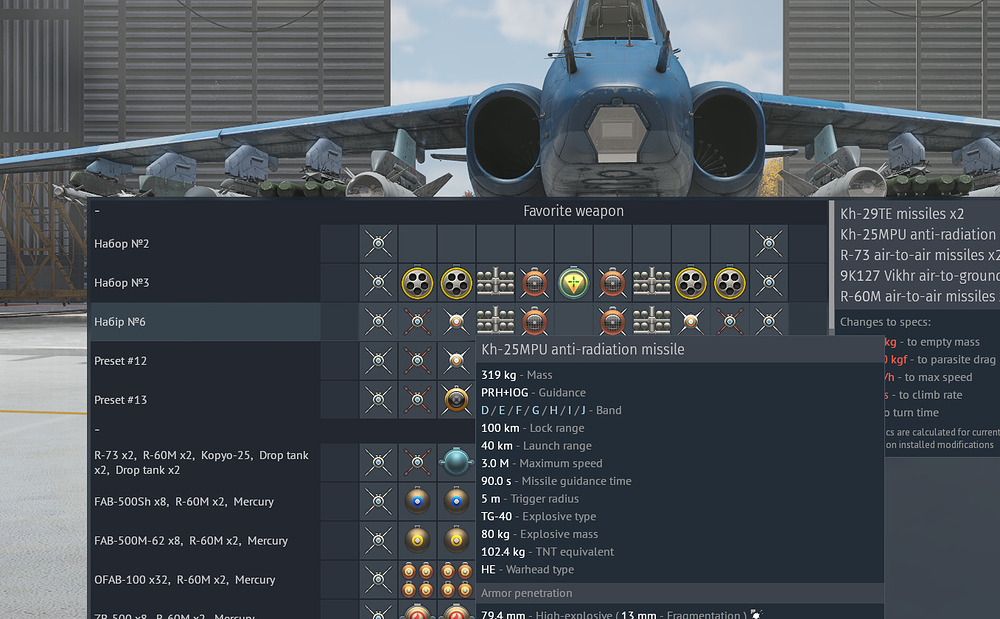The width and height of the screenshot is (1000, 619).
Task: Click the red-finned missile icon in Preset #13
Action: click(x=417, y=400)
